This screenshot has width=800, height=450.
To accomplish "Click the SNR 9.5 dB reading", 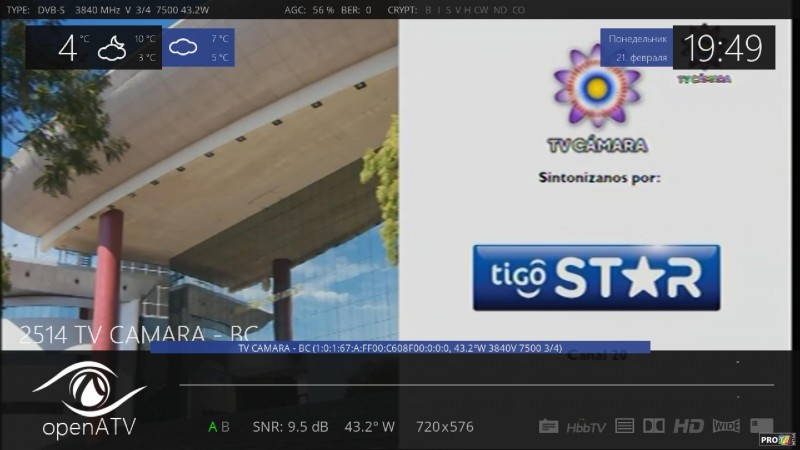I will pyautogui.click(x=290, y=427).
